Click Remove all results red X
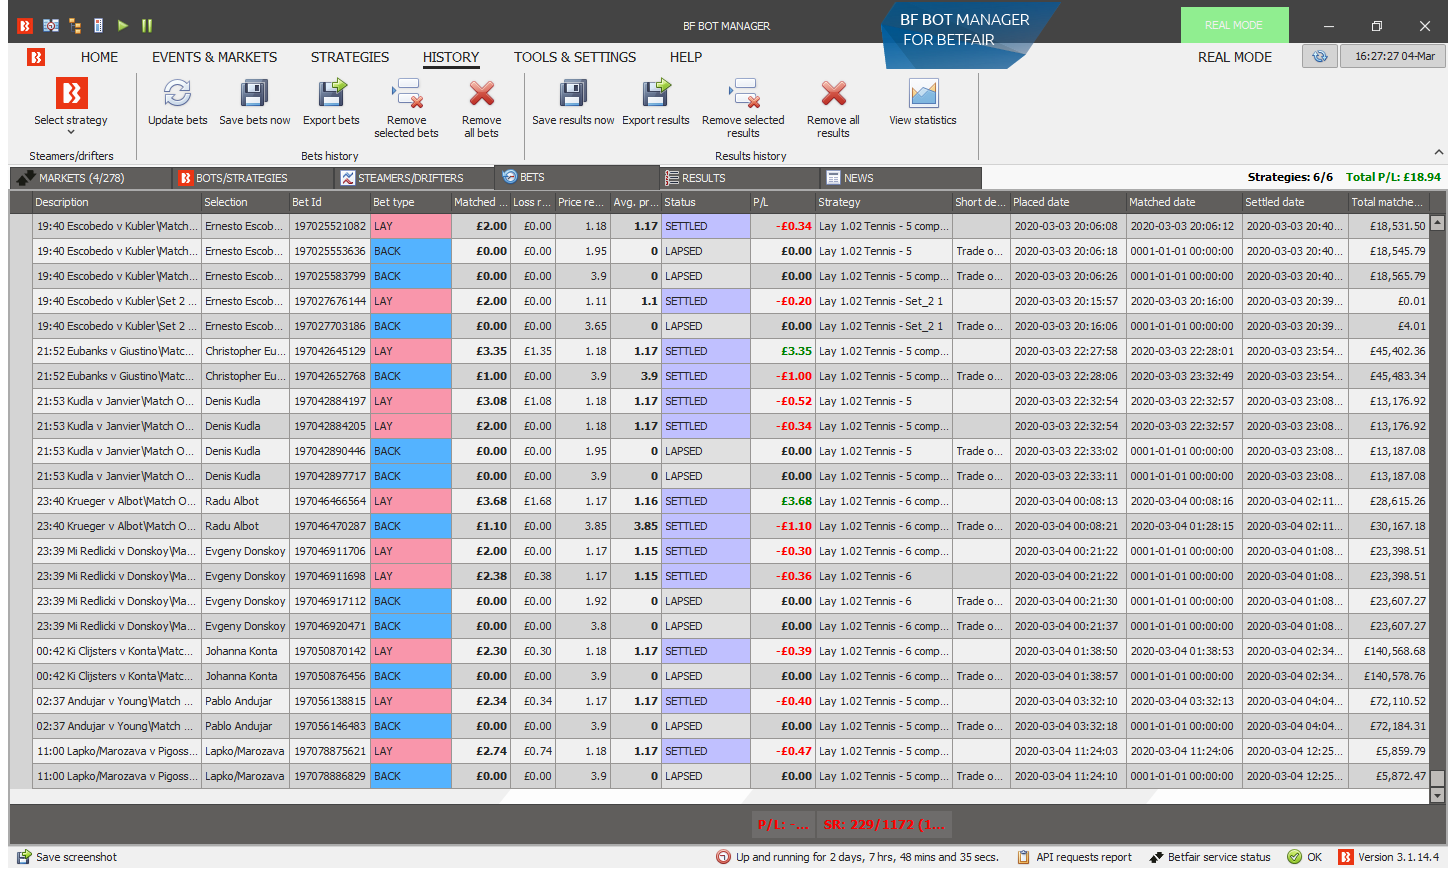Screen dimensions: 1456x876 [x=833, y=94]
